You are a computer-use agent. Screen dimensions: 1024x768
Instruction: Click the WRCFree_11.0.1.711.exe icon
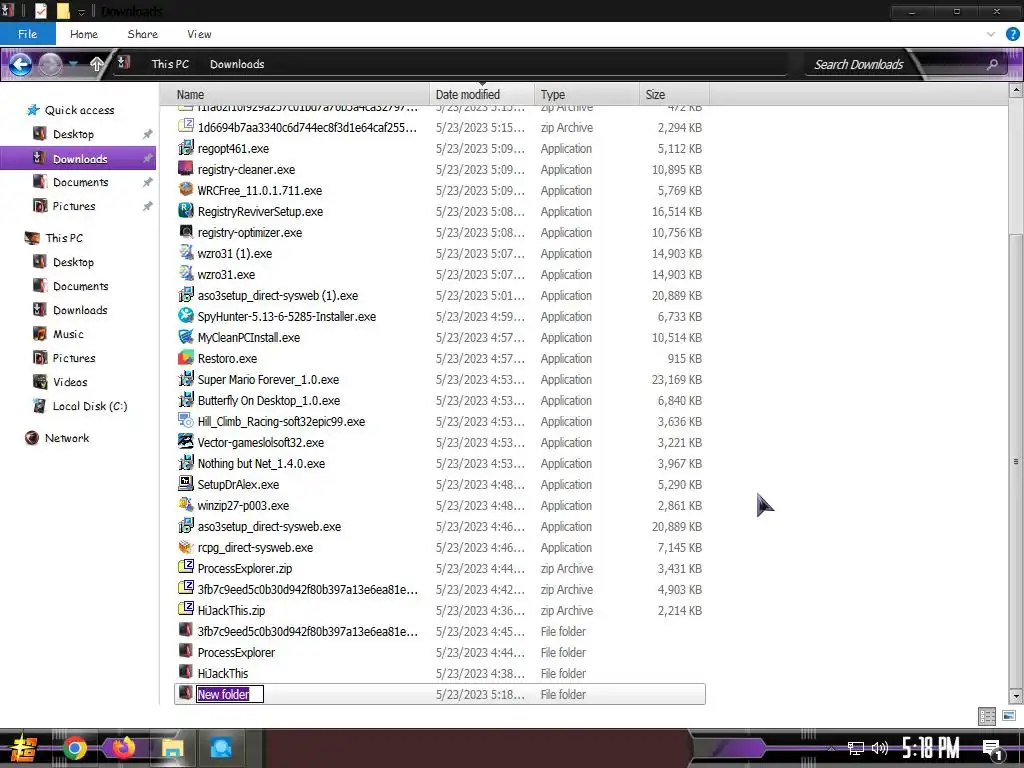coord(186,190)
